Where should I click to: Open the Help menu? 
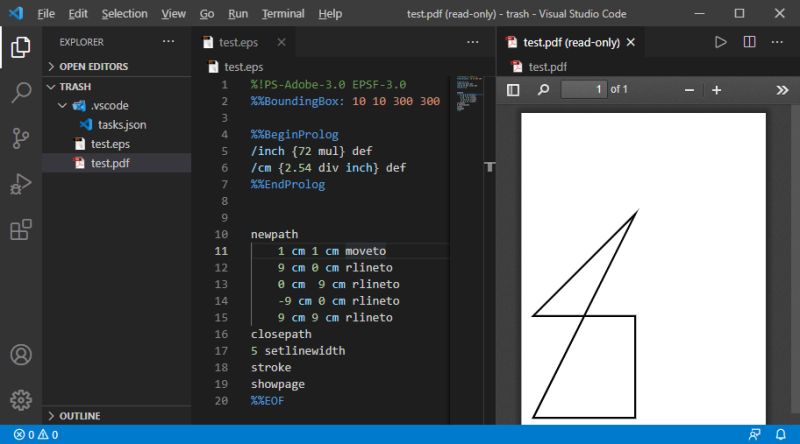tap(330, 14)
